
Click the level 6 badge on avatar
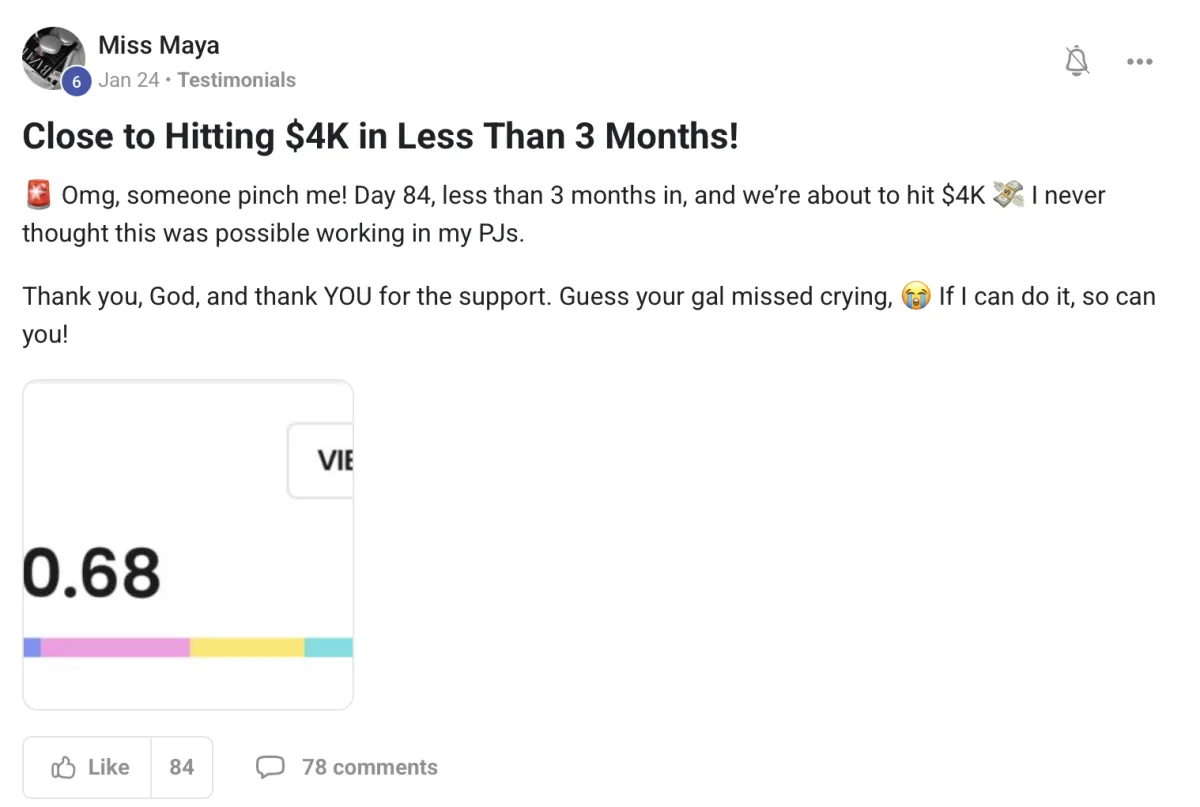point(76,82)
